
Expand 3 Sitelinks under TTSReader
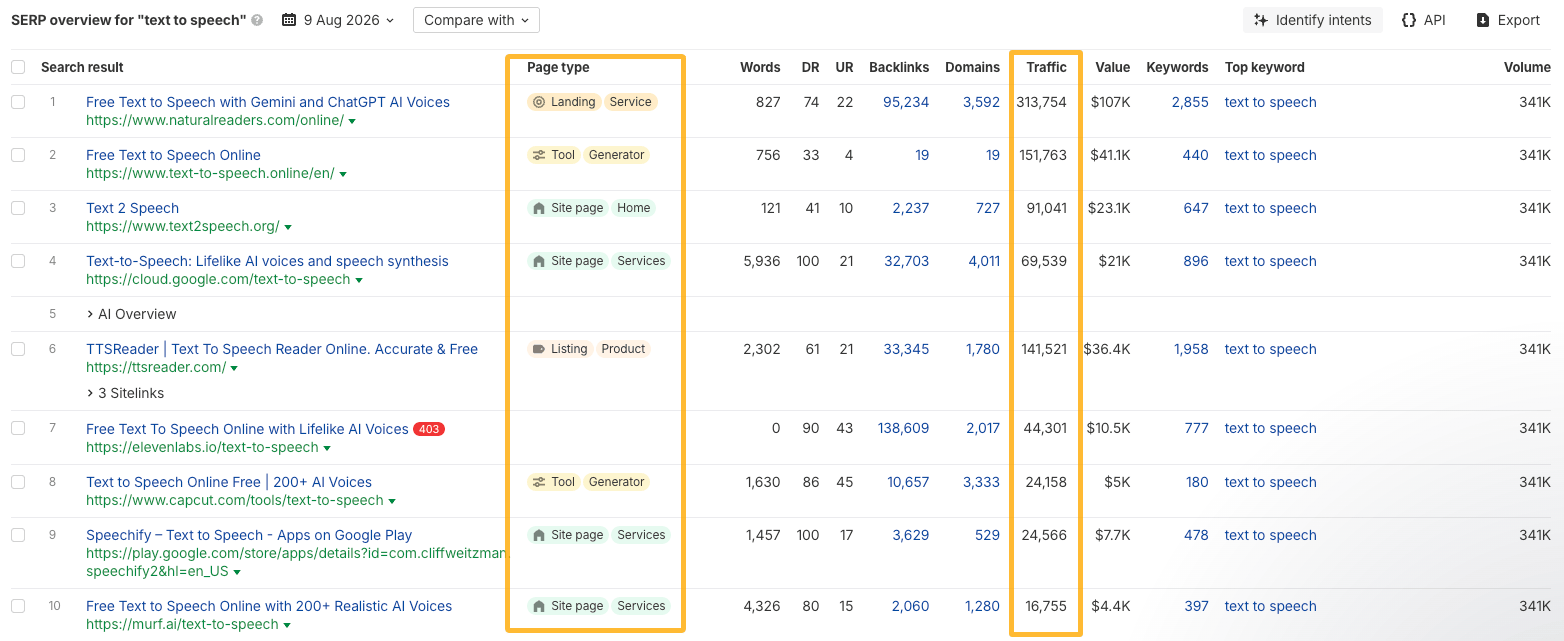tap(125, 393)
